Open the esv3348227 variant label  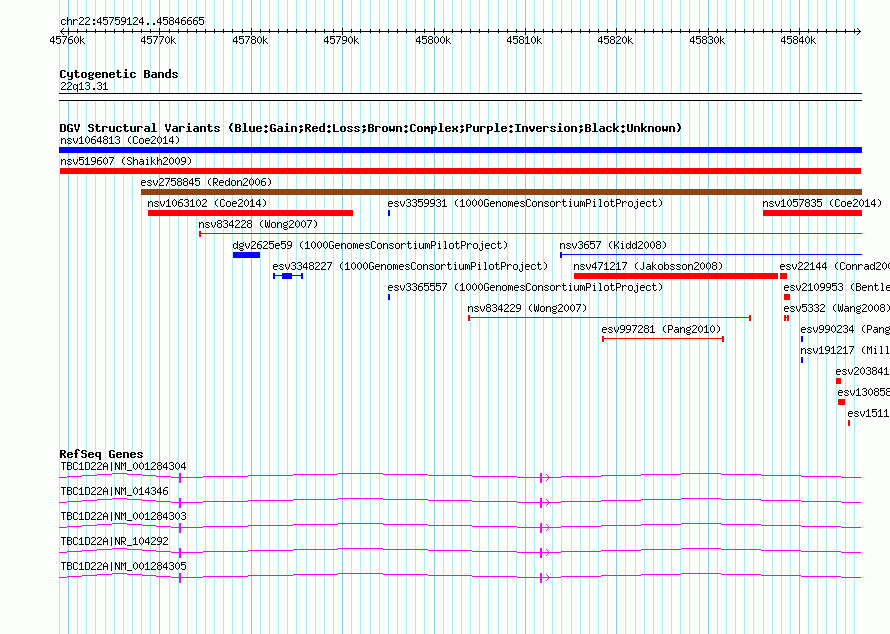click(x=410, y=266)
